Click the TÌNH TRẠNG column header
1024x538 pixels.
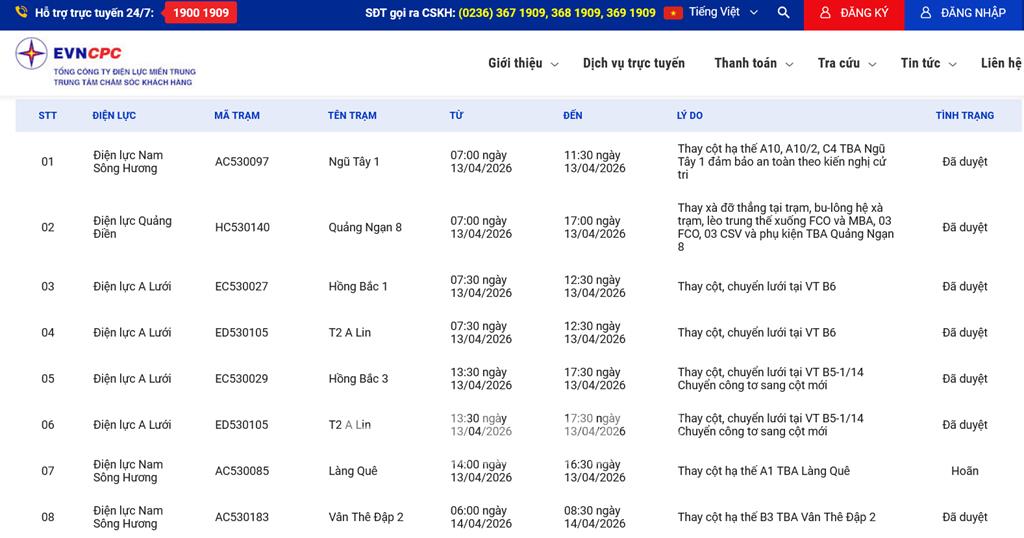click(964, 116)
